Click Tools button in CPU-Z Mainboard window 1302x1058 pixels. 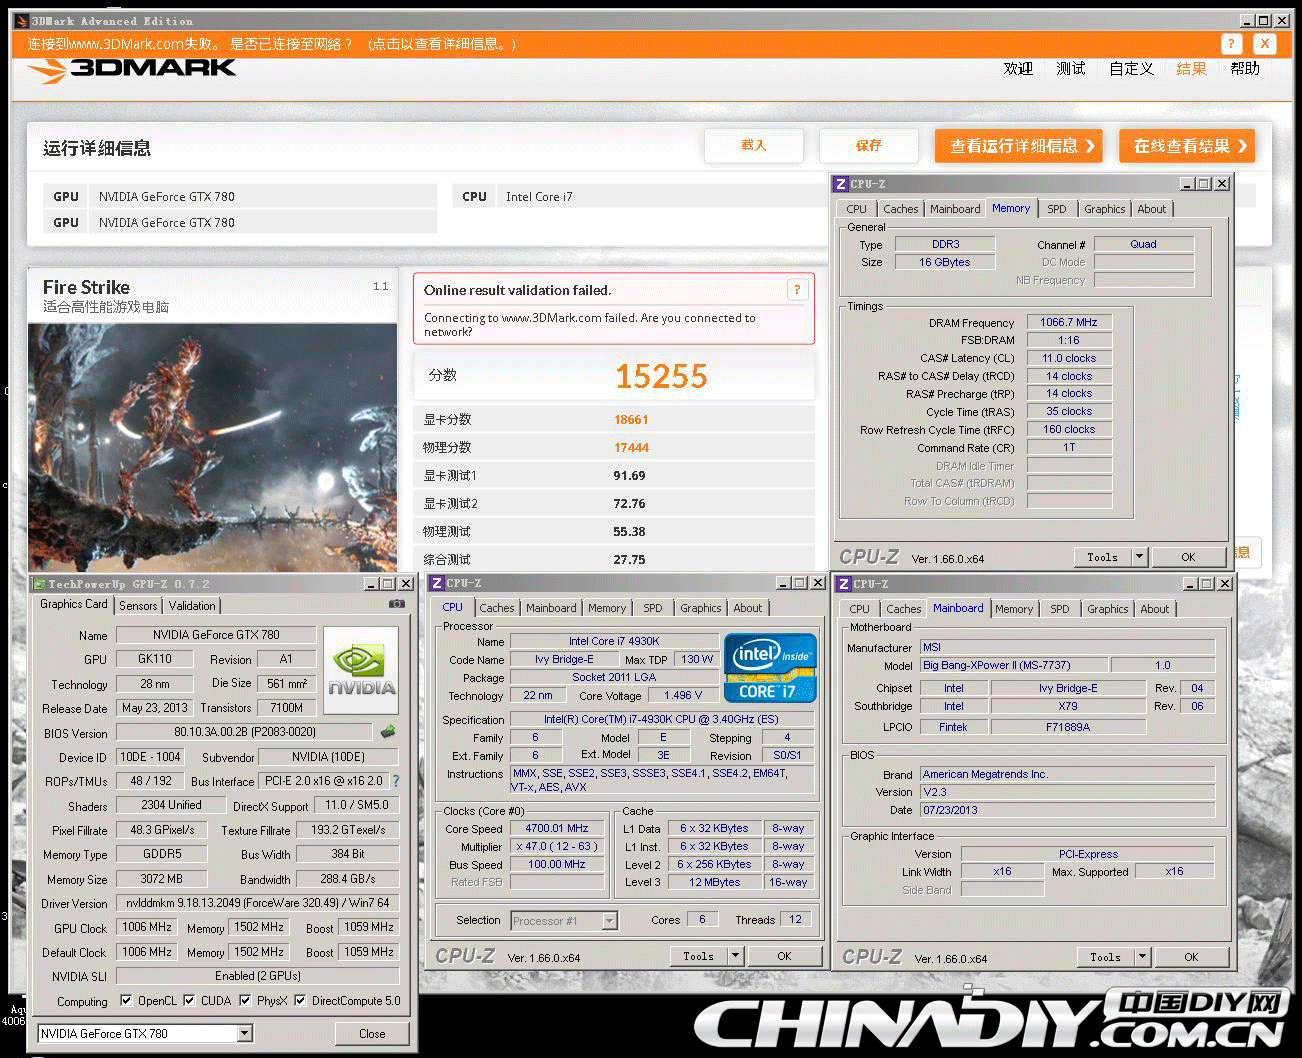pyautogui.click(x=1106, y=957)
